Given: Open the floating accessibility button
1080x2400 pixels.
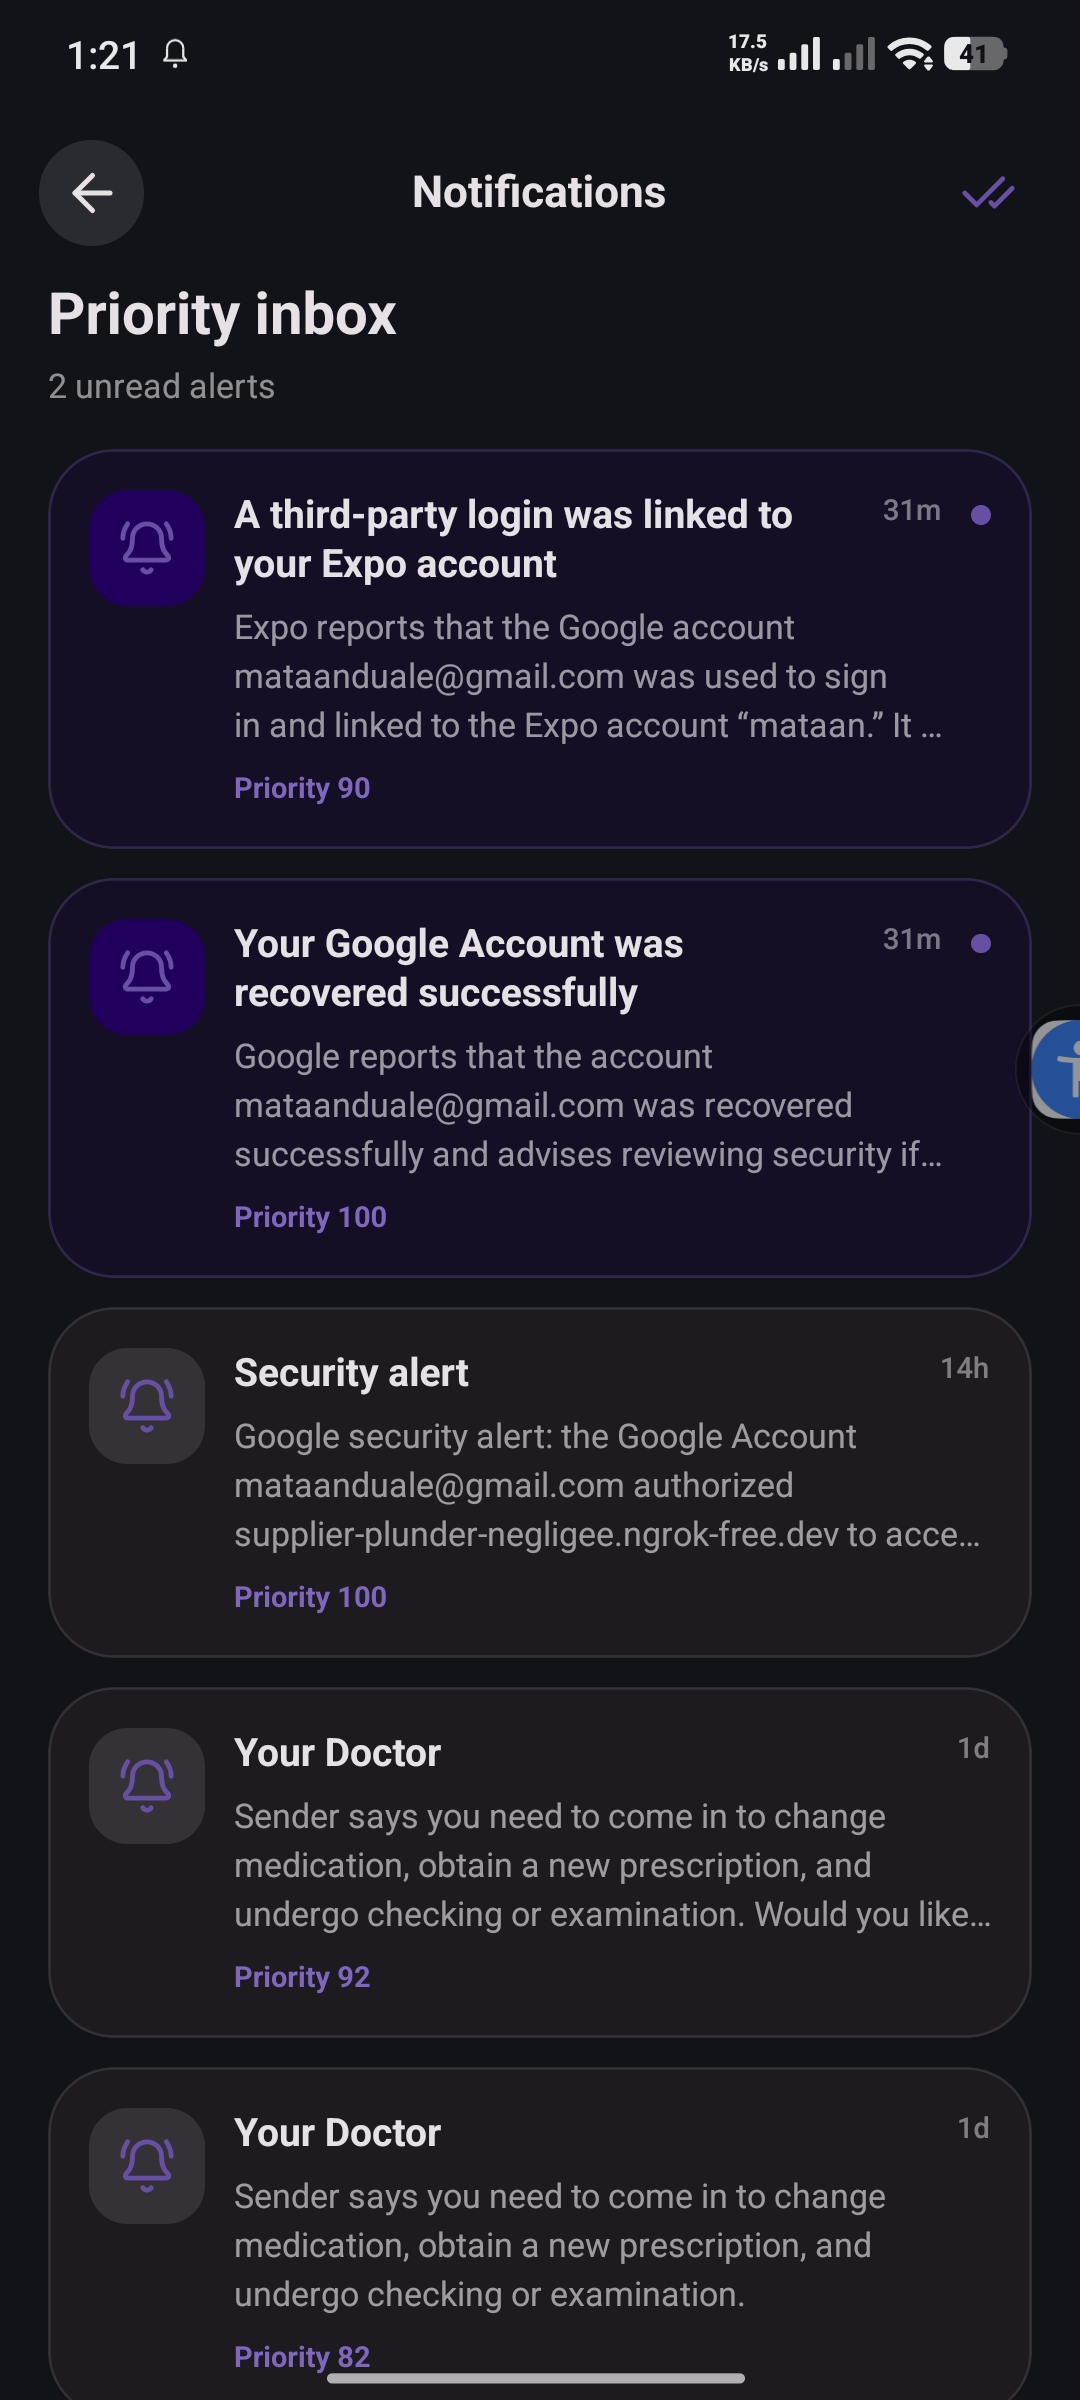Looking at the screenshot, I should [1056, 1069].
